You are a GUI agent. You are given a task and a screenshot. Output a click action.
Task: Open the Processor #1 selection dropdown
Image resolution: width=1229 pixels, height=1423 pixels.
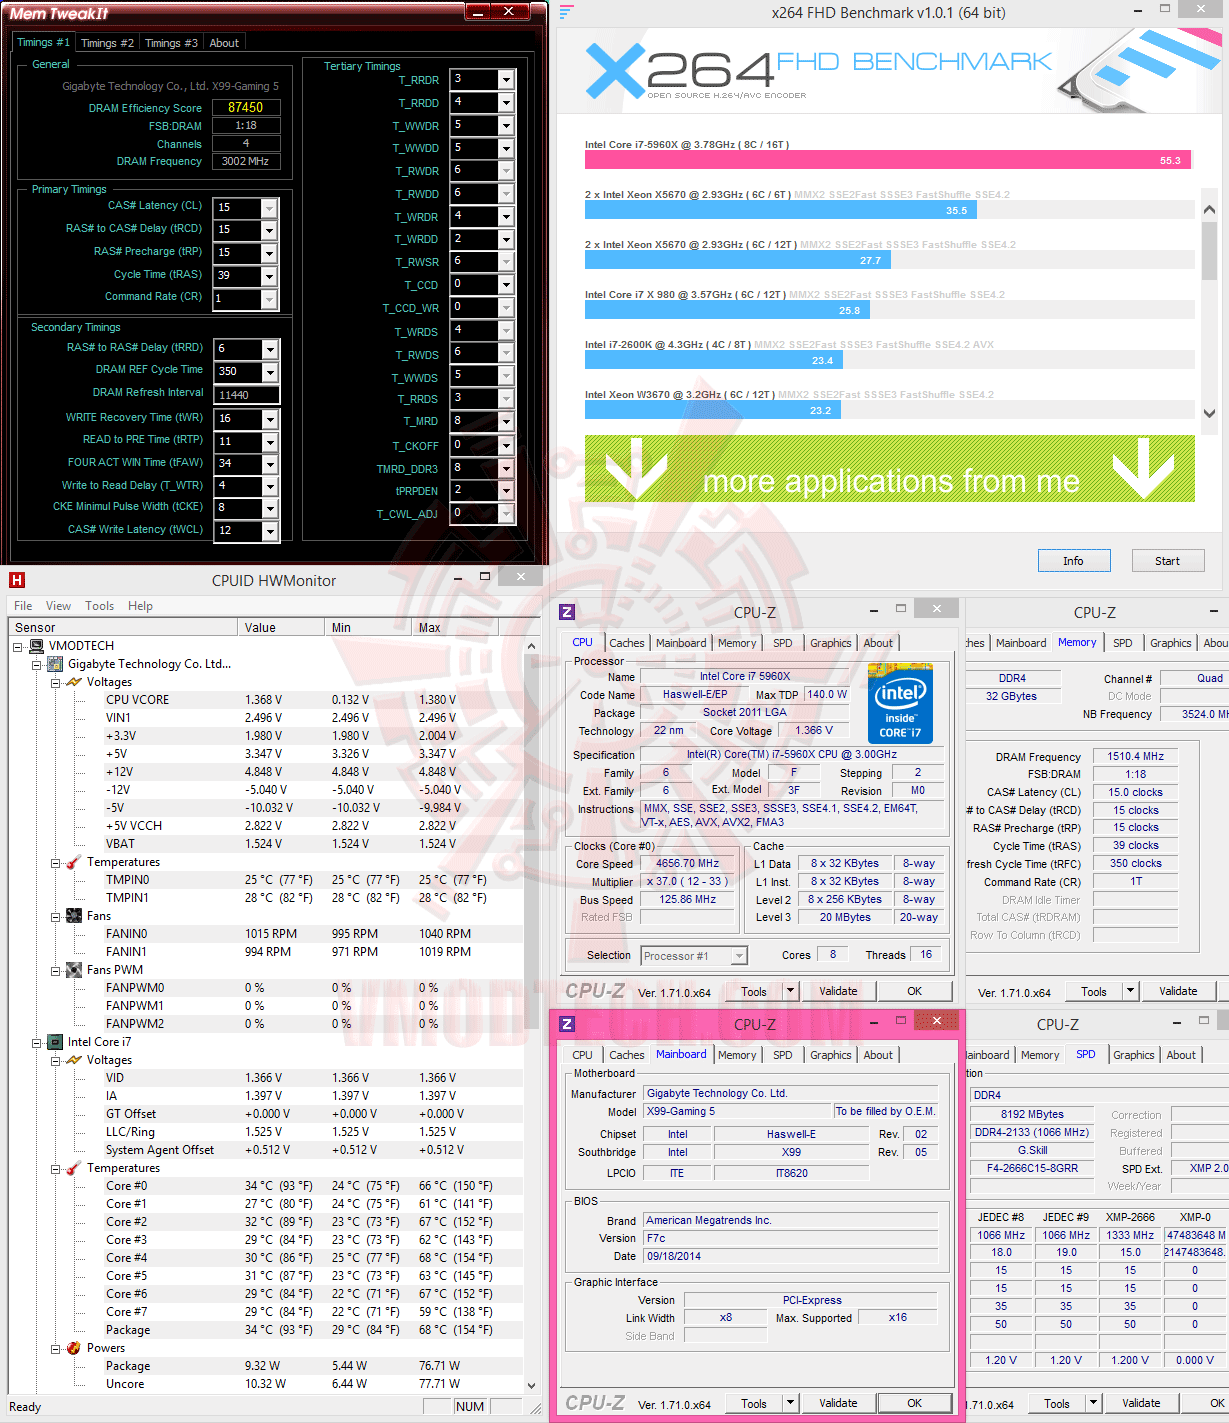739,956
